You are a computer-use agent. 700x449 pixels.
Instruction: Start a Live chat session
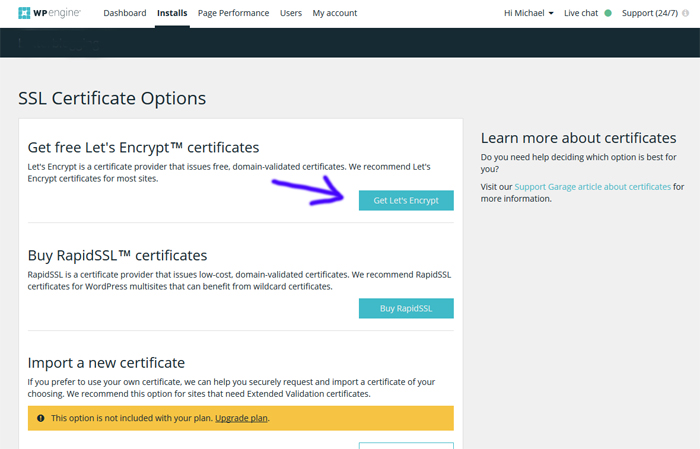tap(580, 13)
